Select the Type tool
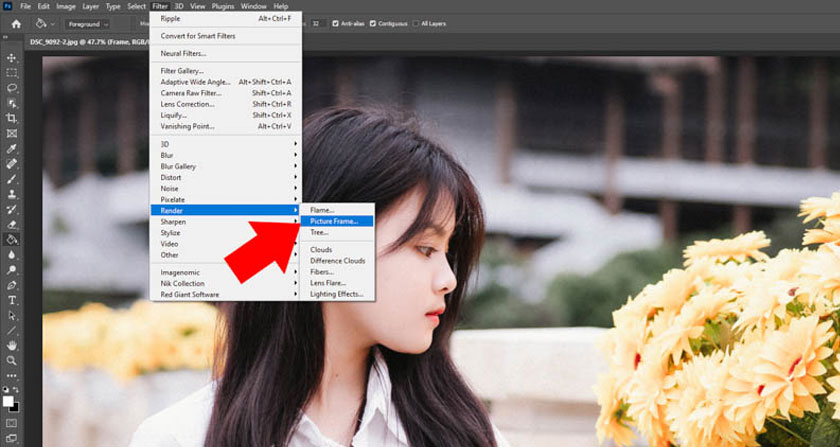 [12, 299]
